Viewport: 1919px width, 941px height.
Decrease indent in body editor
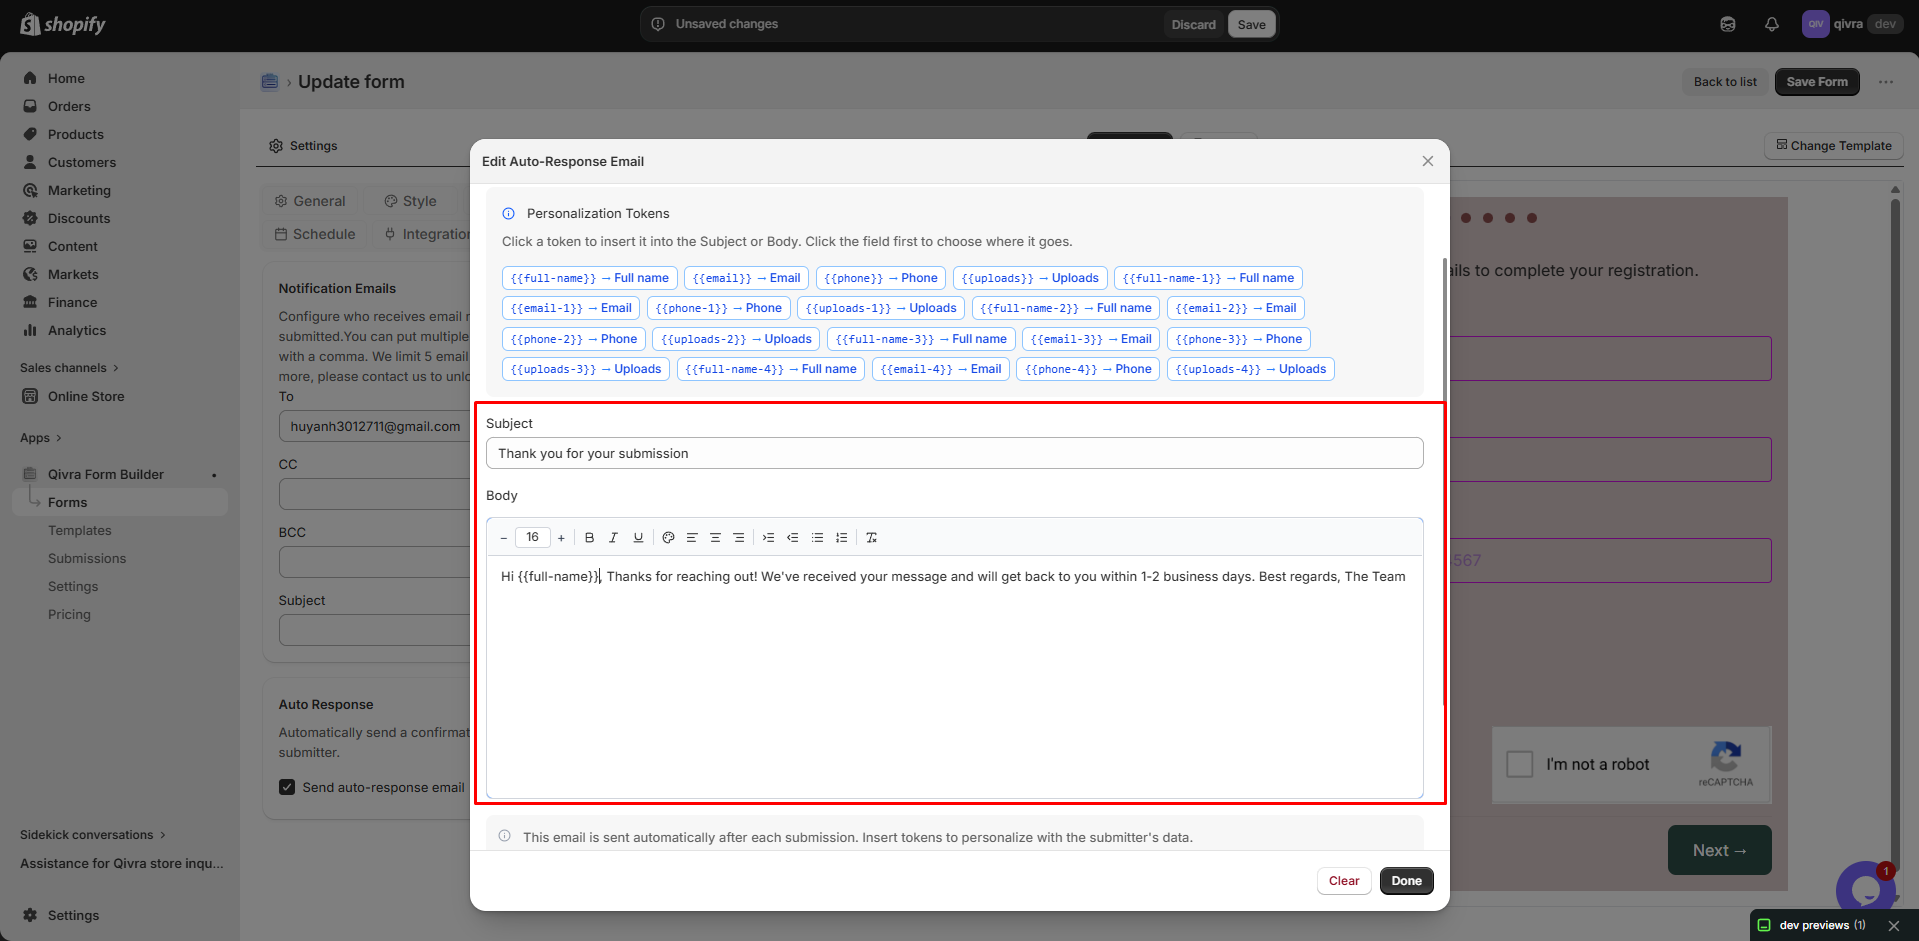[792, 538]
